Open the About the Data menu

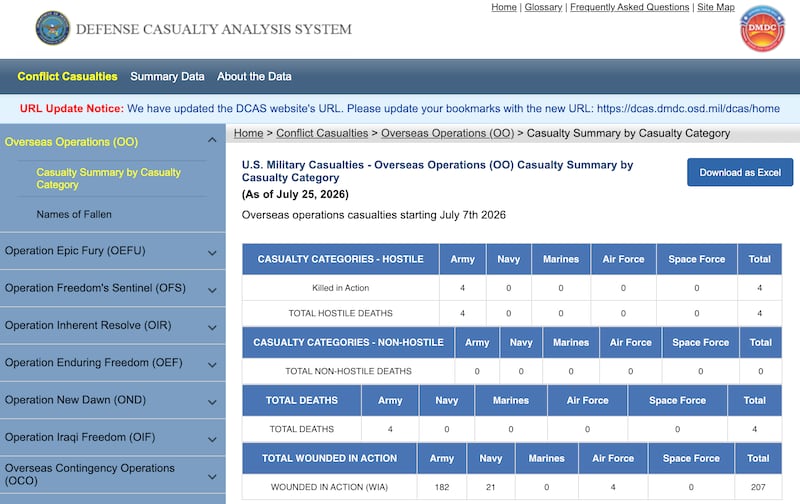pyautogui.click(x=254, y=77)
